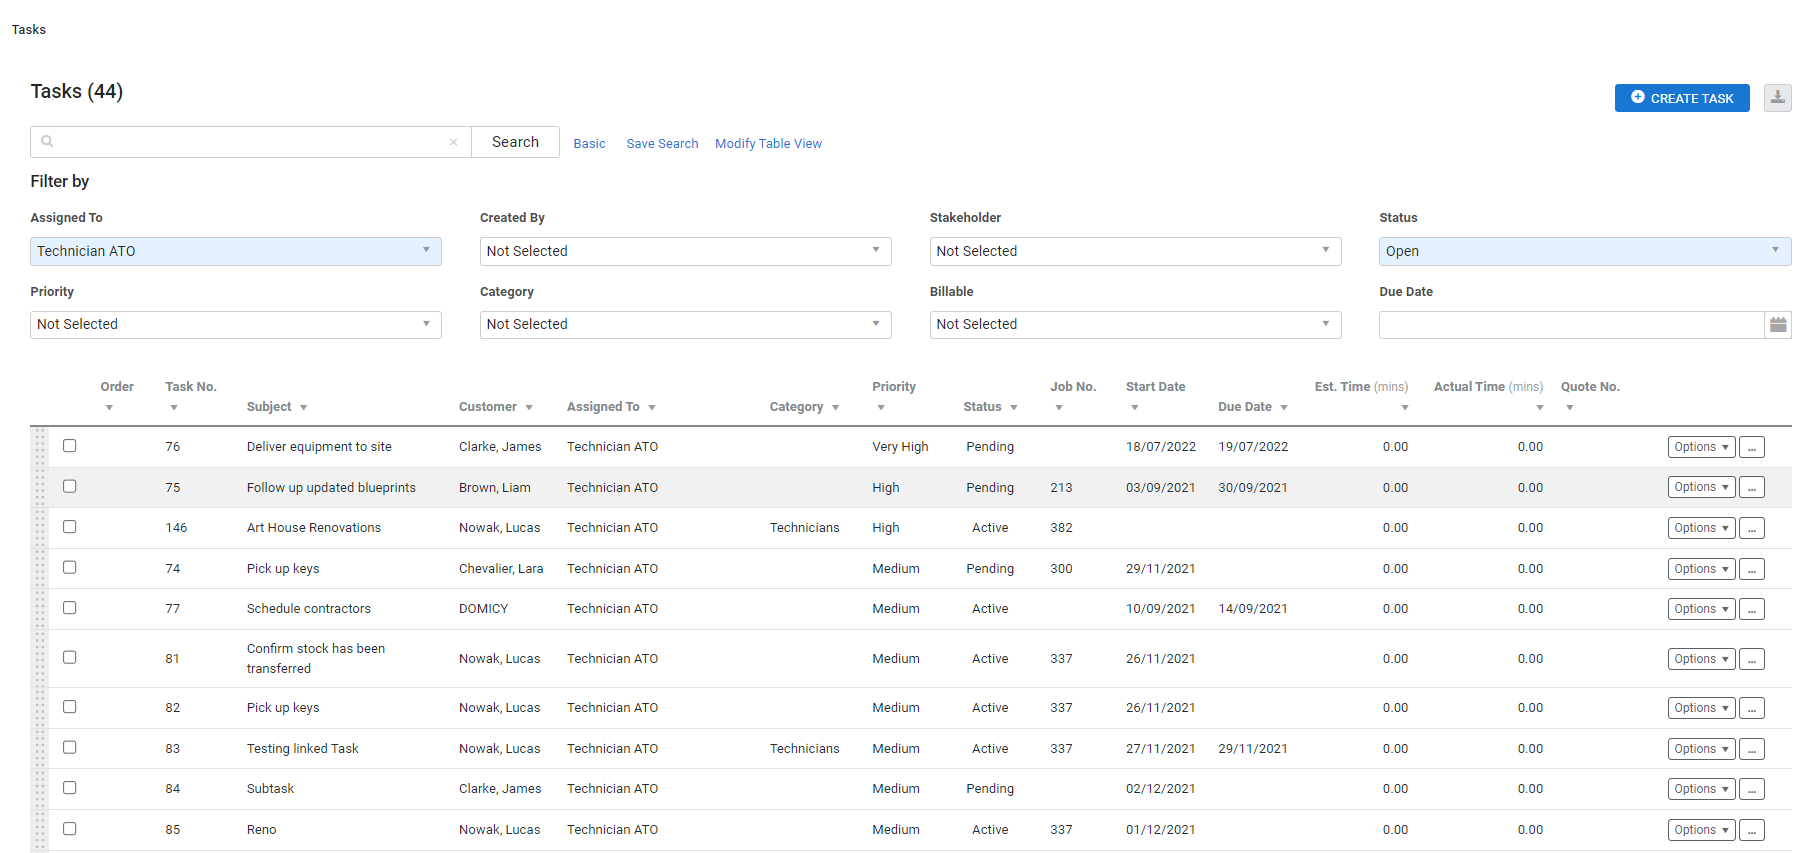Sort table by Due Date column header
Image resolution: width=1806 pixels, height=853 pixels.
(x=1253, y=407)
